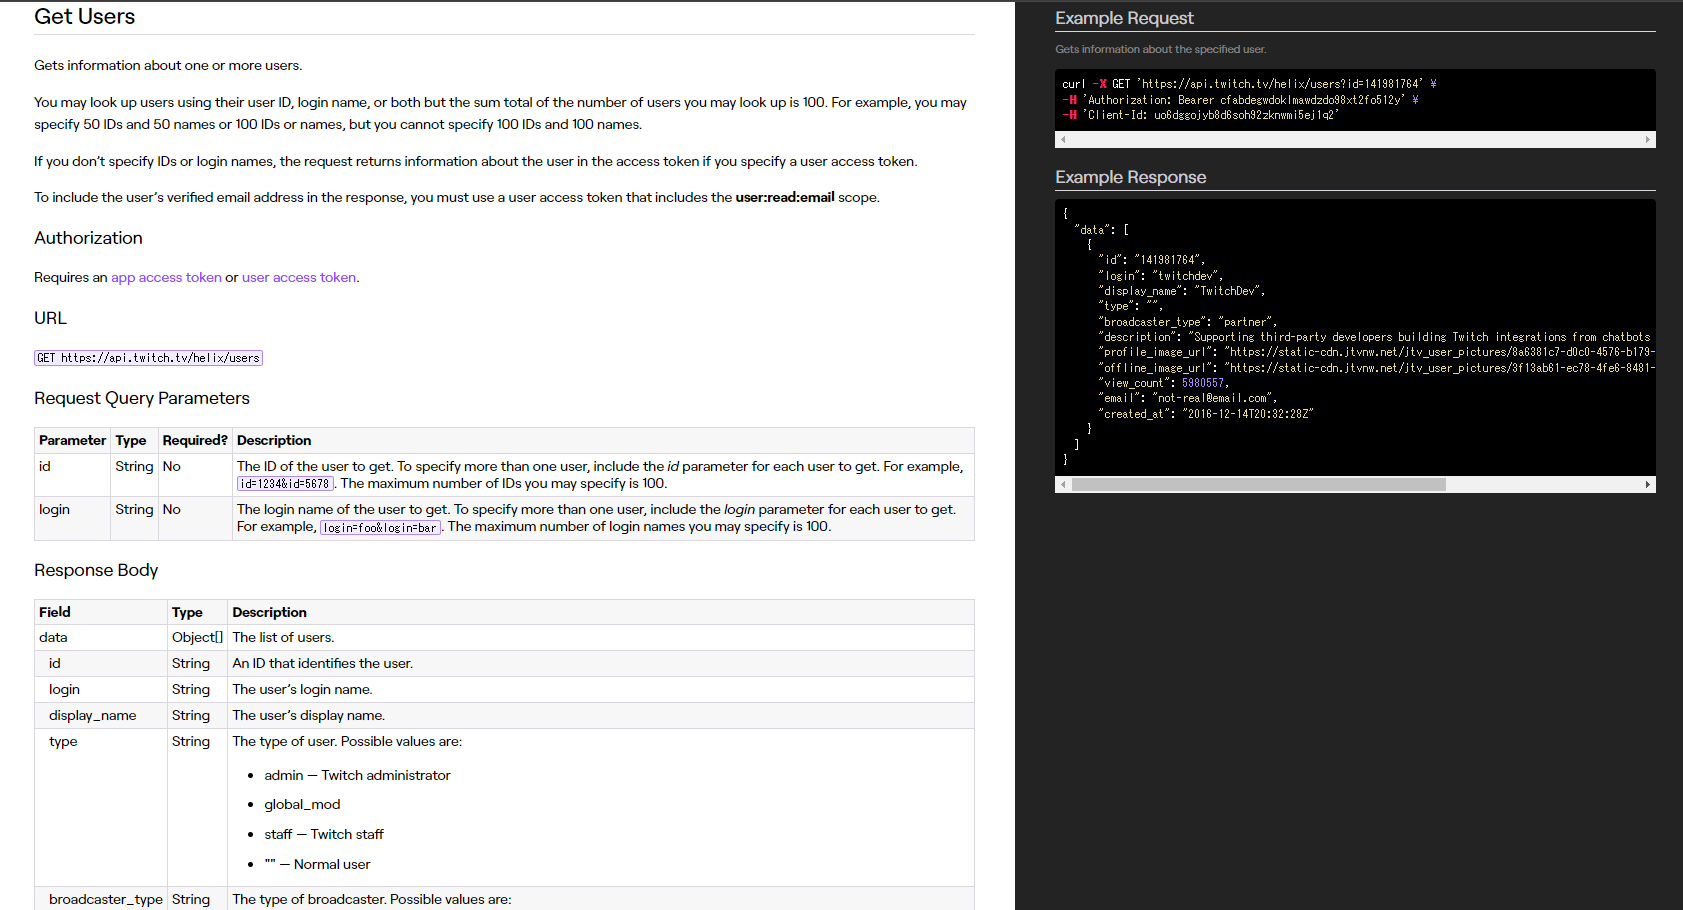The height and width of the screenshot is (910, 1683).
Task: Click the Authorization section heading
Action: [88, 238]
